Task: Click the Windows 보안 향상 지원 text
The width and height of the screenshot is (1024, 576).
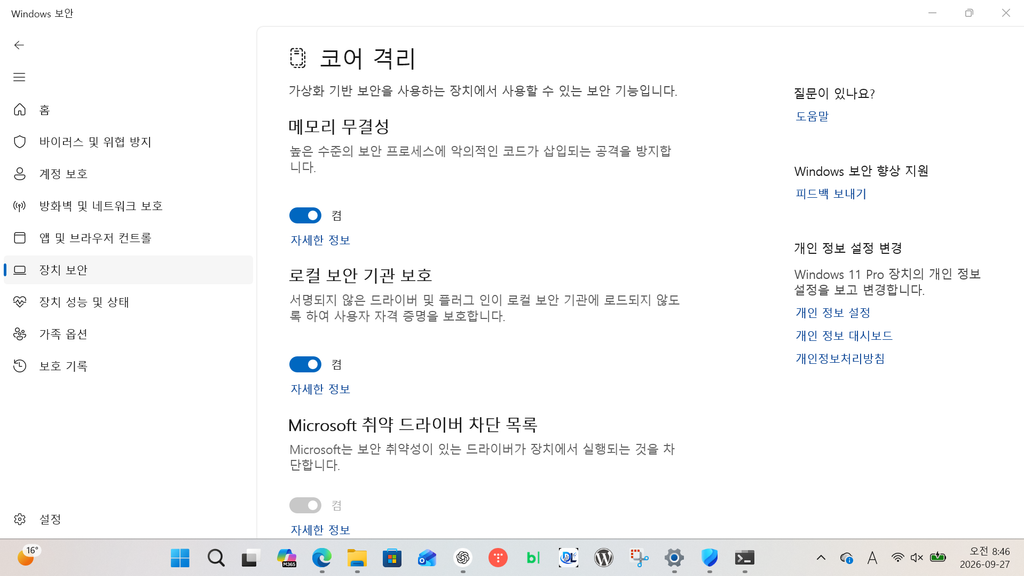Action: (x=861, y=171)
